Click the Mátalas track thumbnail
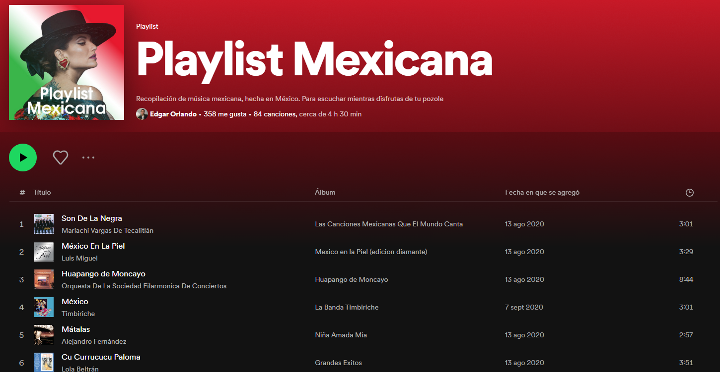Image resolution: width=720 pixels, height=372 pixels. [x=44, y=335]
